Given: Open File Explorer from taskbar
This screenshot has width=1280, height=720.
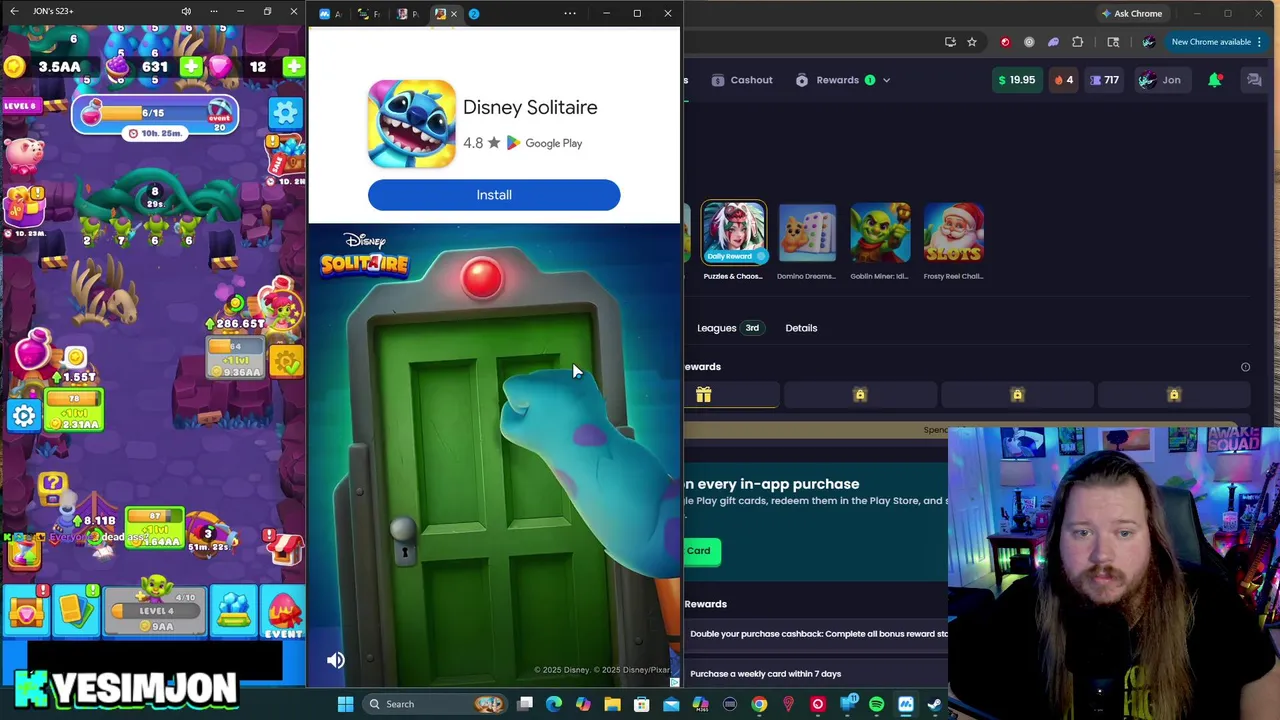Looking at the screenshot, I should 612,704.
